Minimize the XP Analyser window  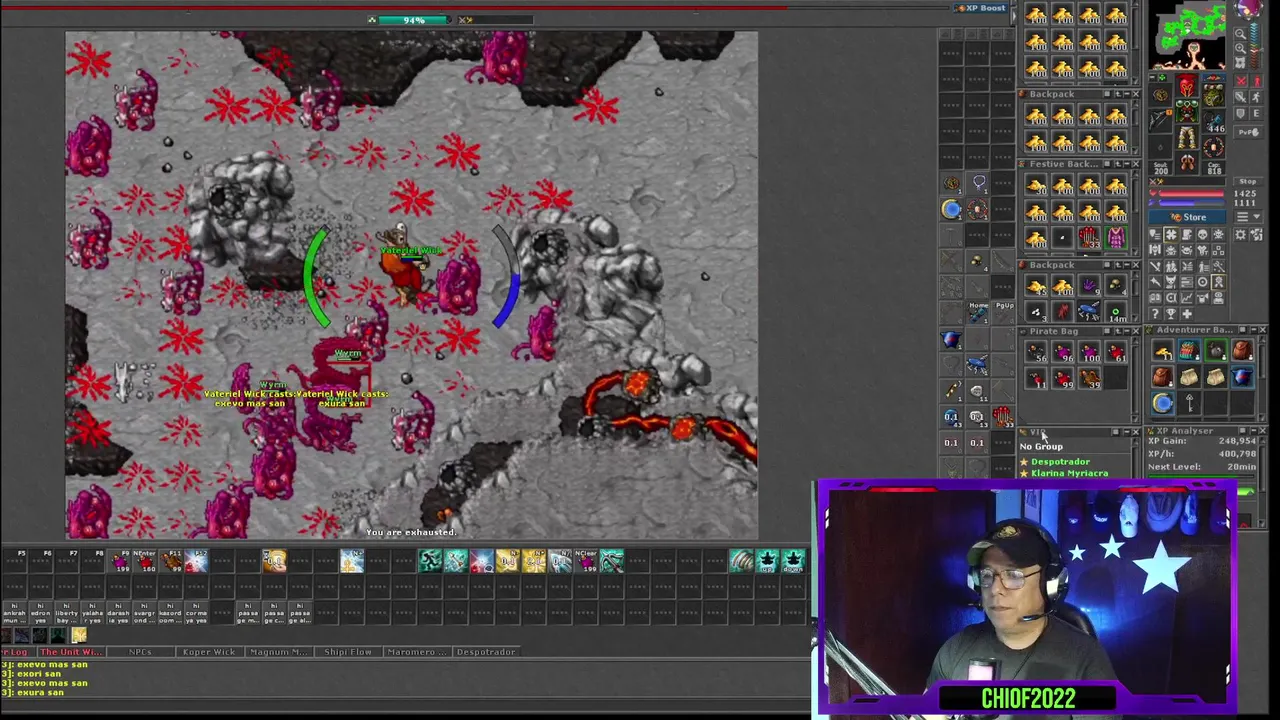(x=1253, y=431)
